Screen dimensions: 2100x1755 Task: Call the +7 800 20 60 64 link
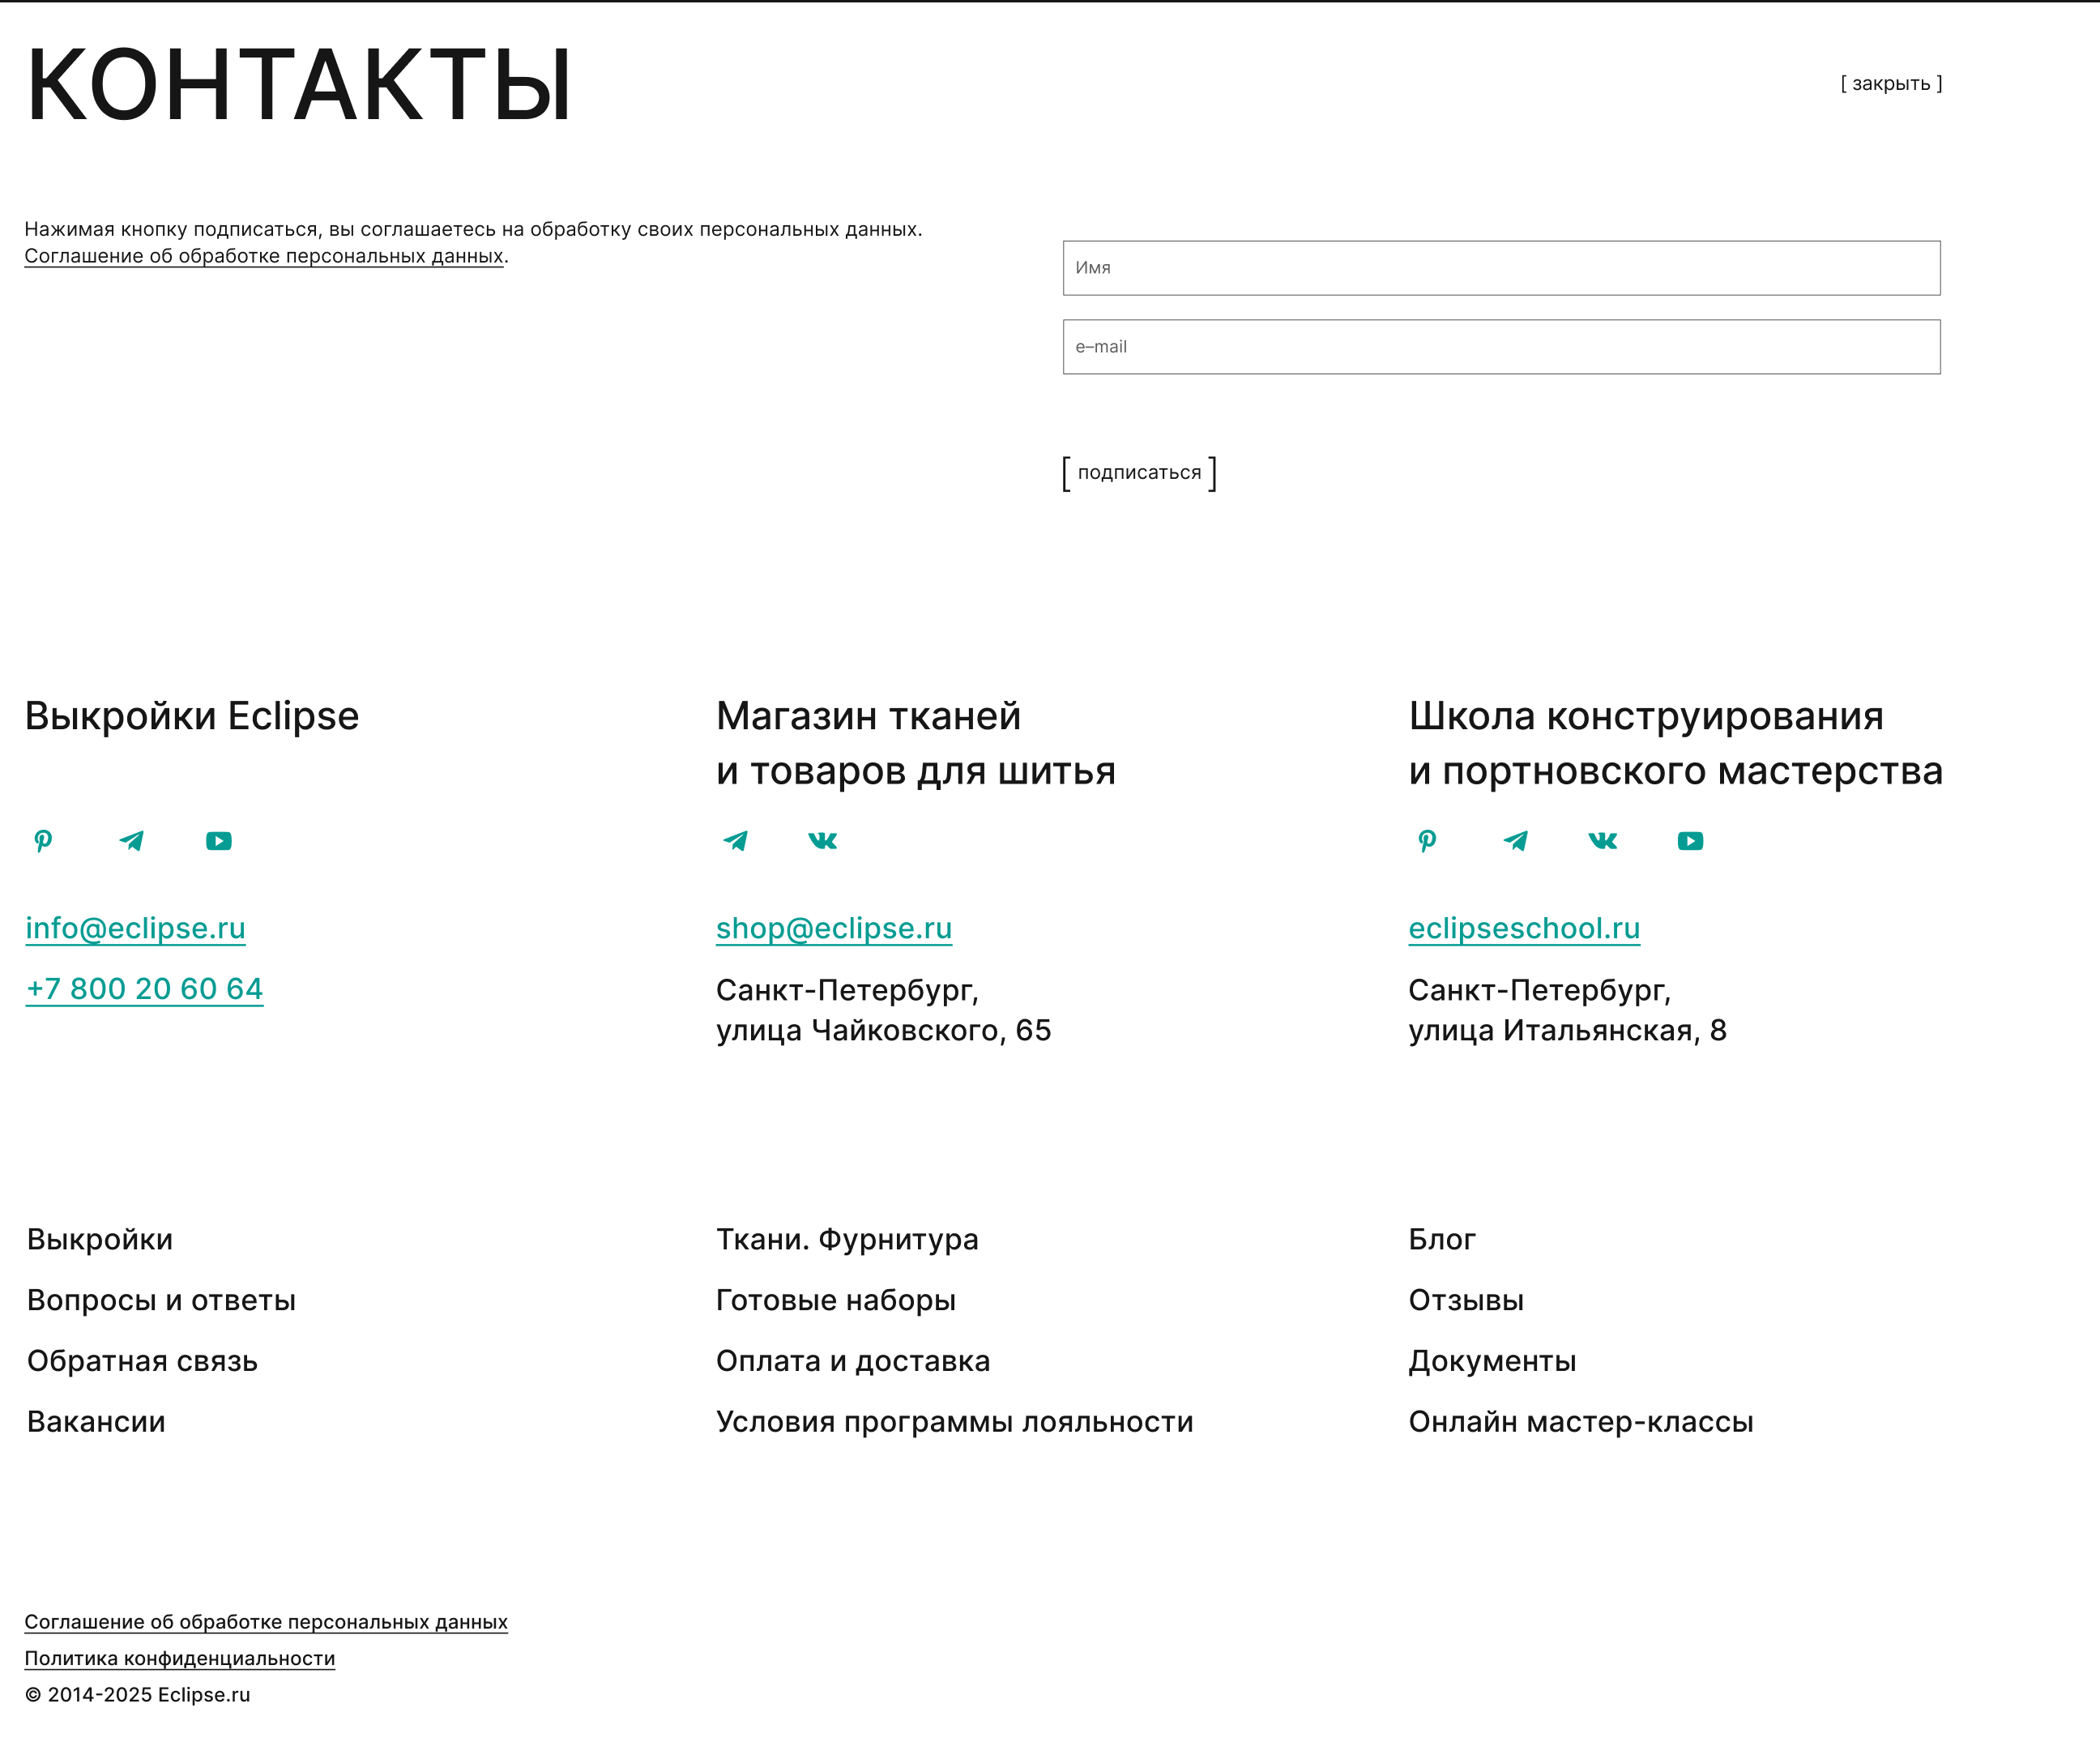144,989
